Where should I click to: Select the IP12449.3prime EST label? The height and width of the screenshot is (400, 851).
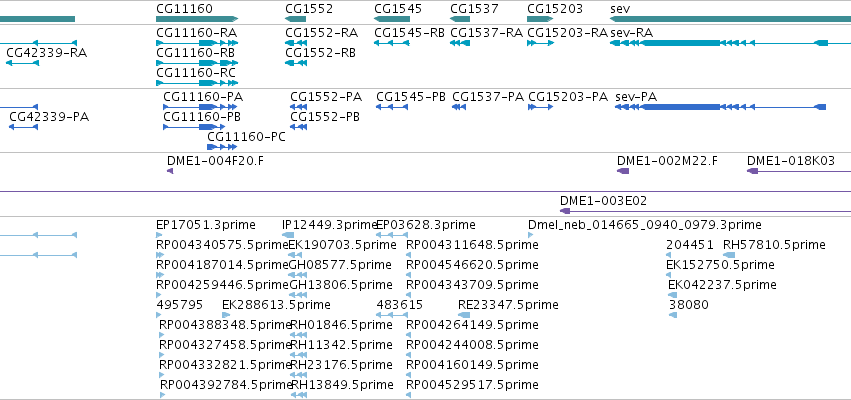pos(329,225)
